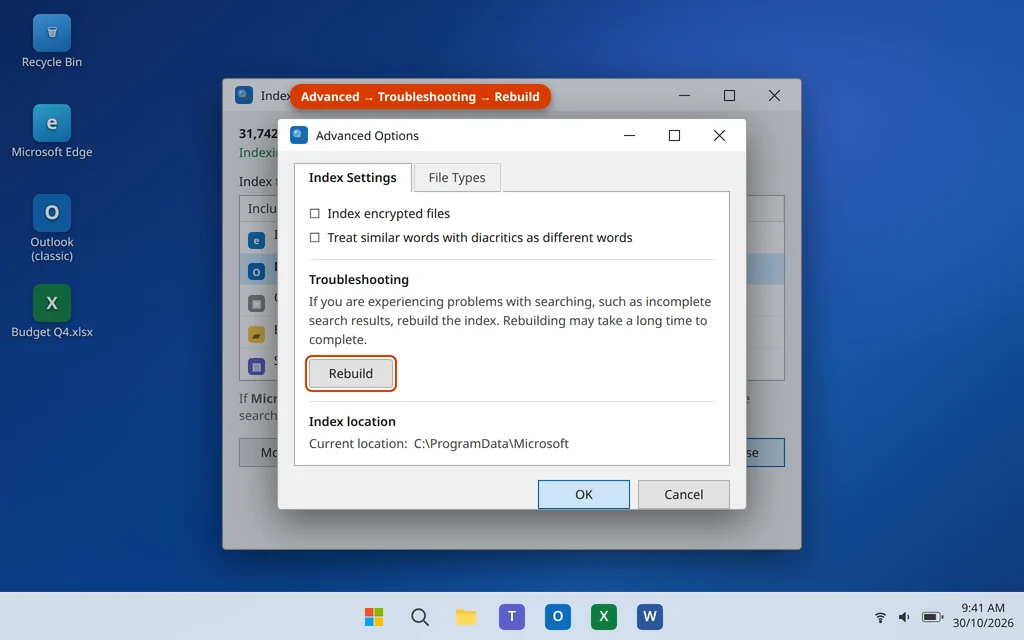Click the Rebuild button under Troubleshooting
1024x640 pixels.
click(x=351, y=374)
